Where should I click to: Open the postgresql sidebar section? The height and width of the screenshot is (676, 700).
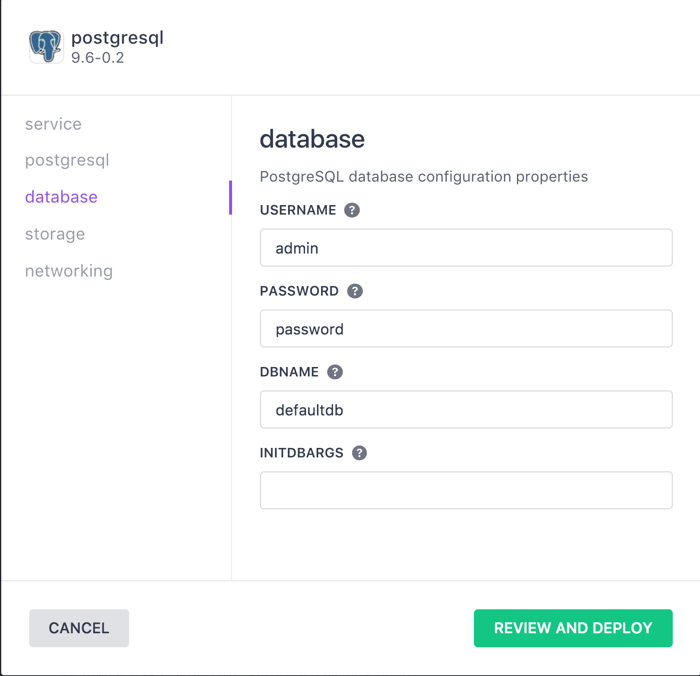tap(67, 160)
